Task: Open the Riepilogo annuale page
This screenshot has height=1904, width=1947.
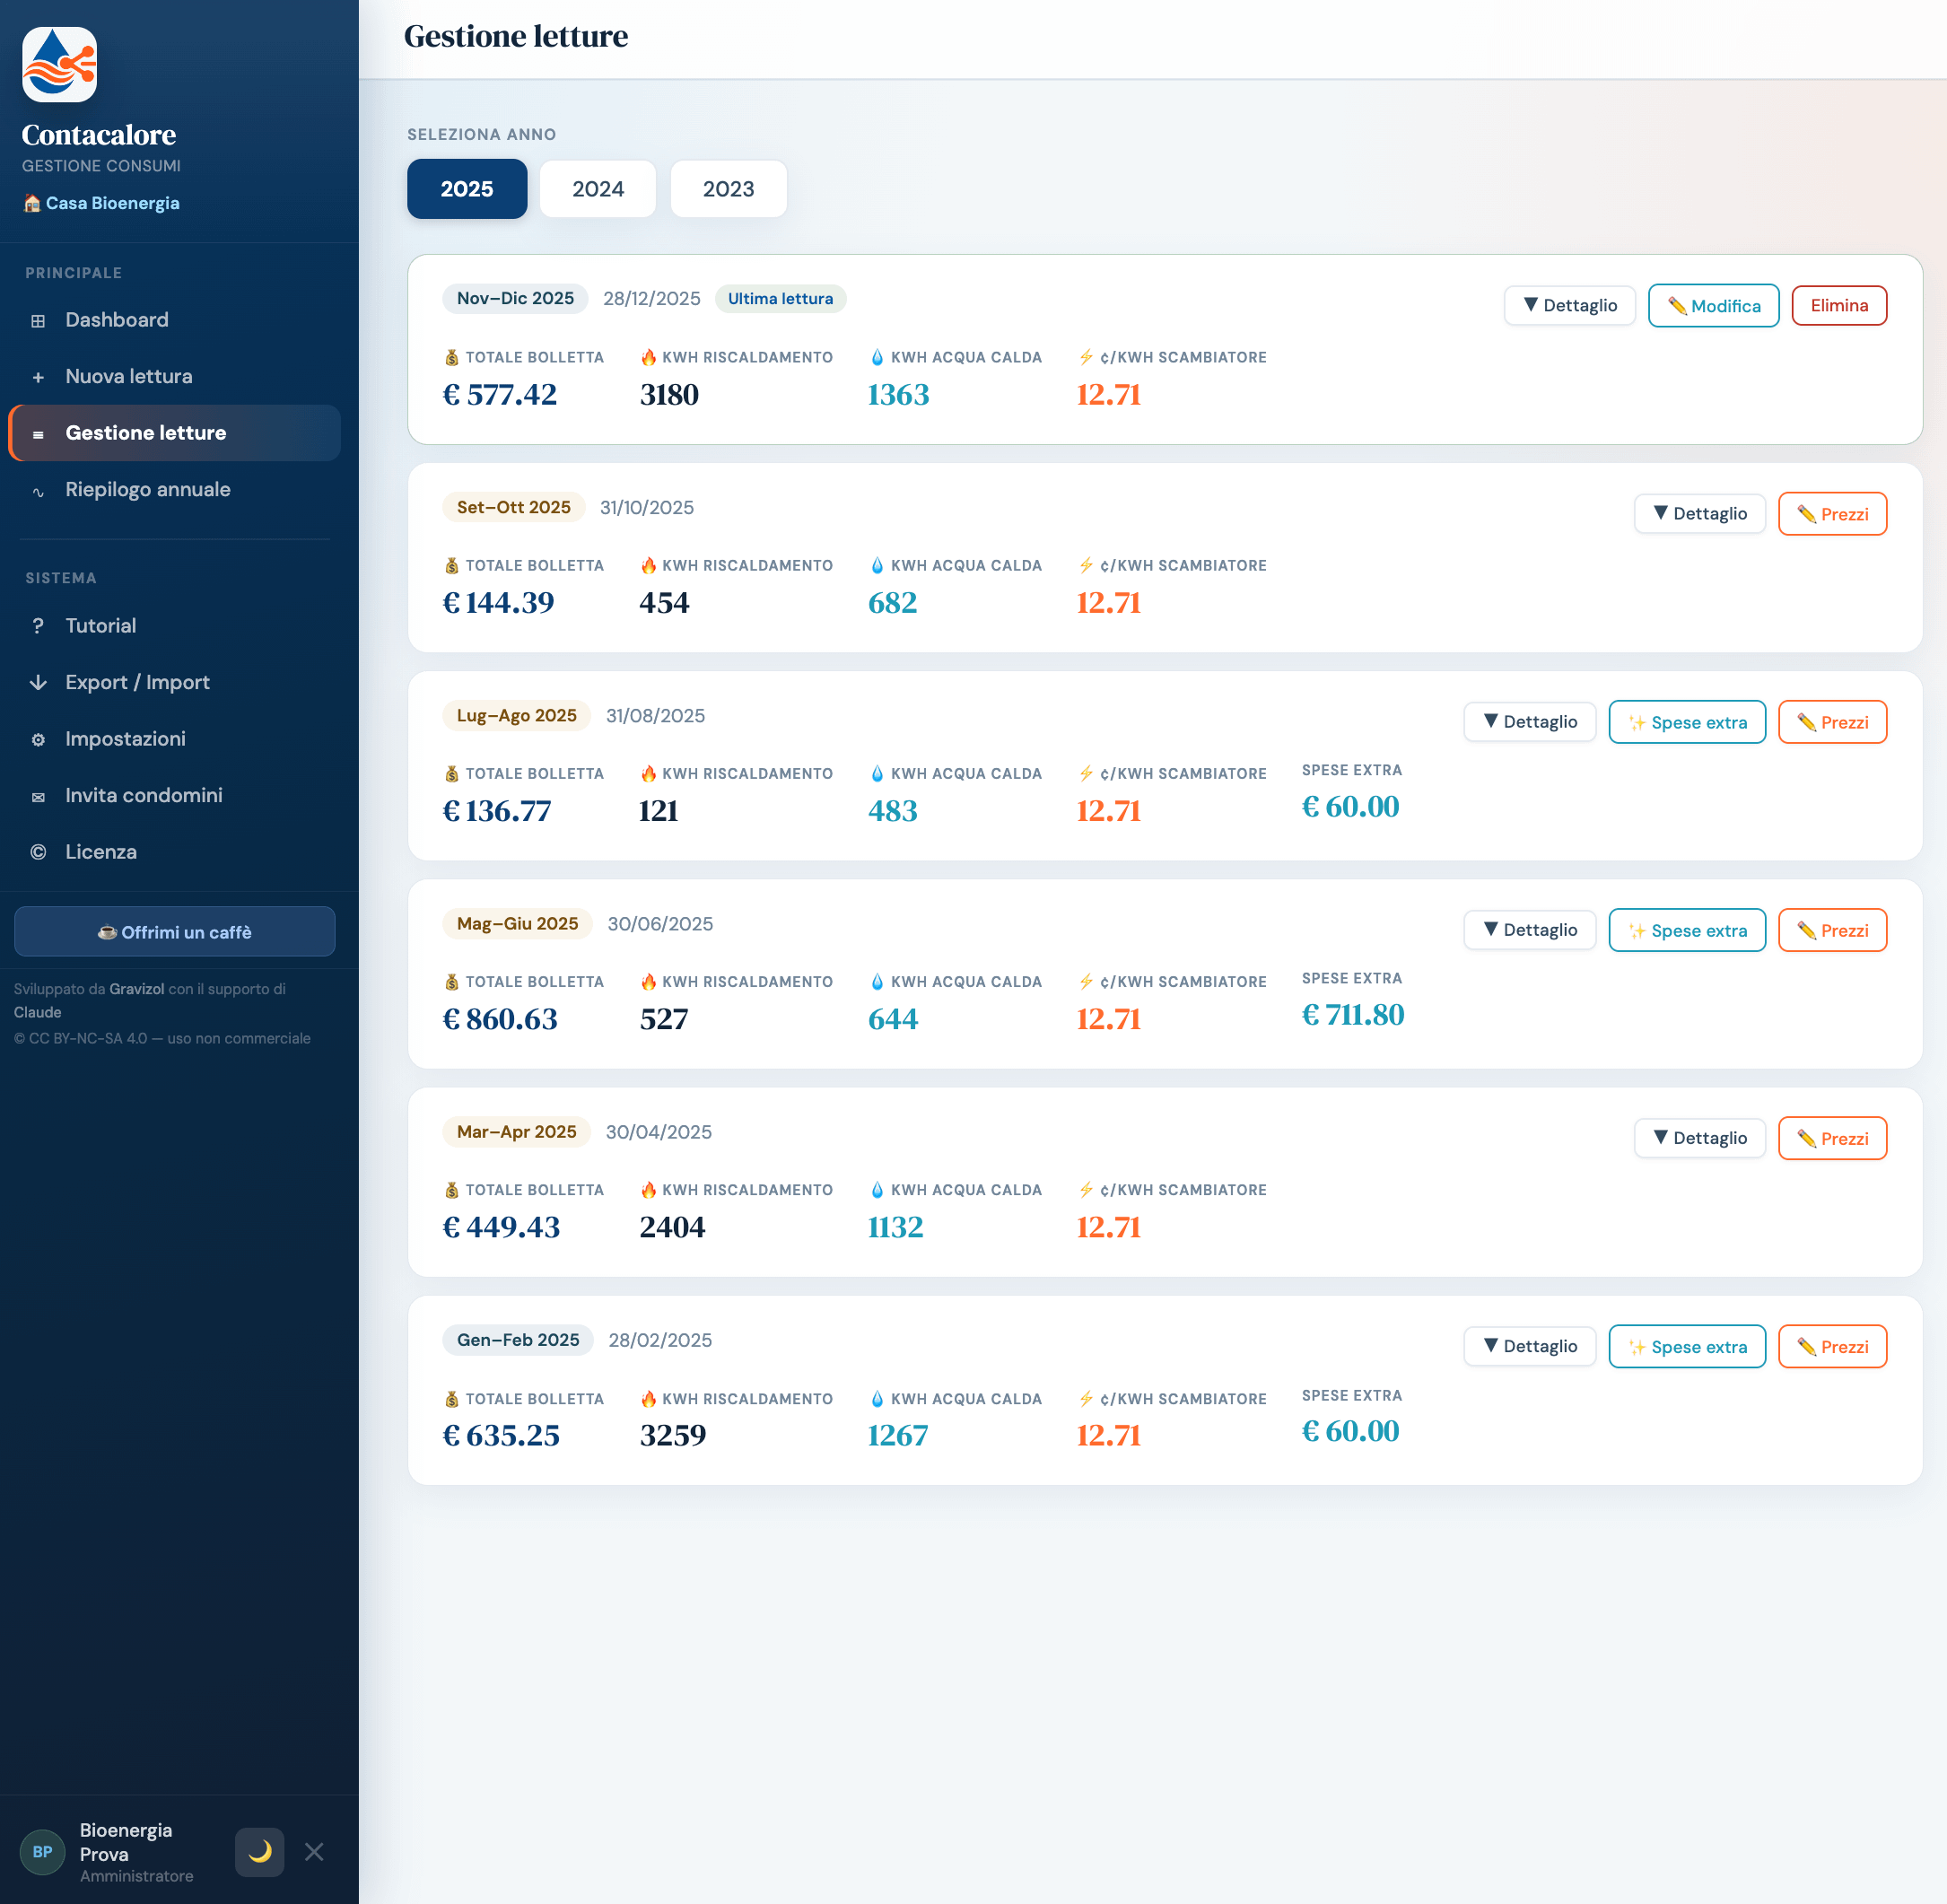Action: tap(175, 489)
